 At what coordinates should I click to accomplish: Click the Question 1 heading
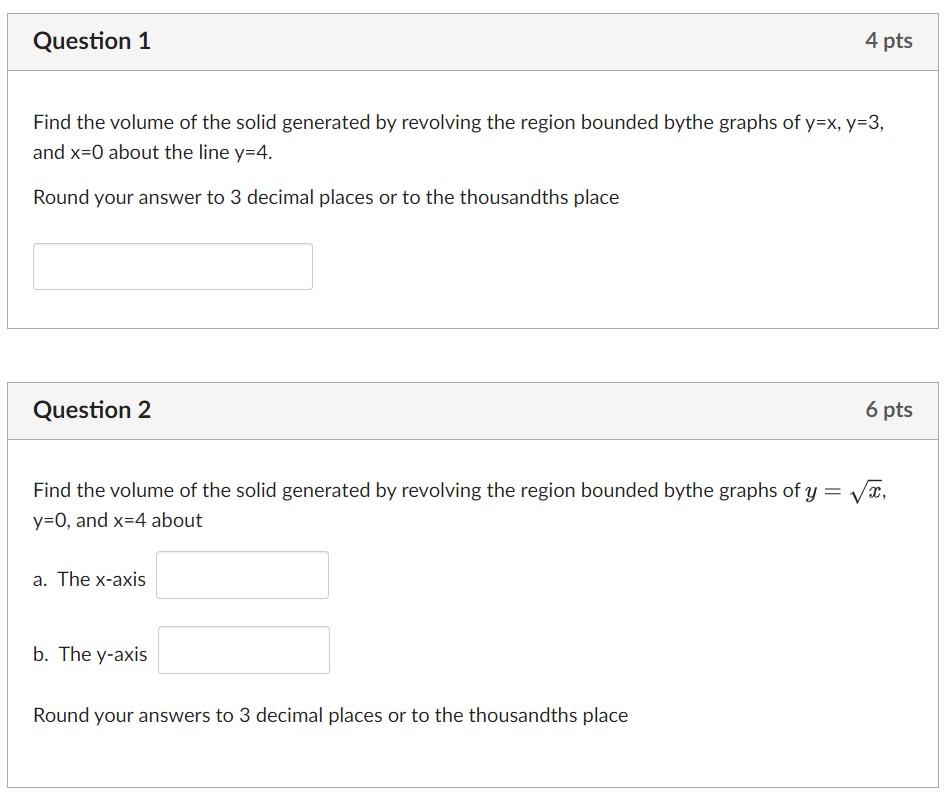92,41
